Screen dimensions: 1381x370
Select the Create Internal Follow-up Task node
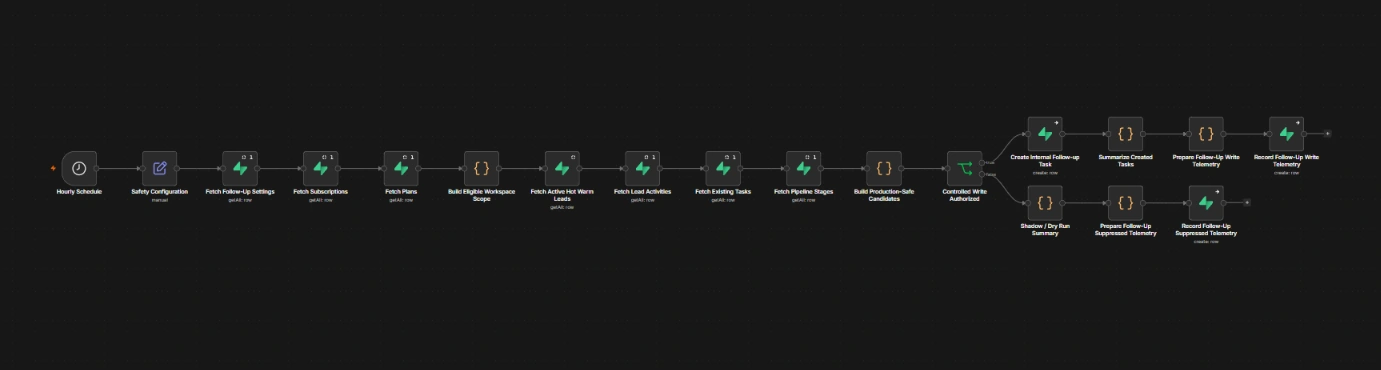coord(1045,133)
